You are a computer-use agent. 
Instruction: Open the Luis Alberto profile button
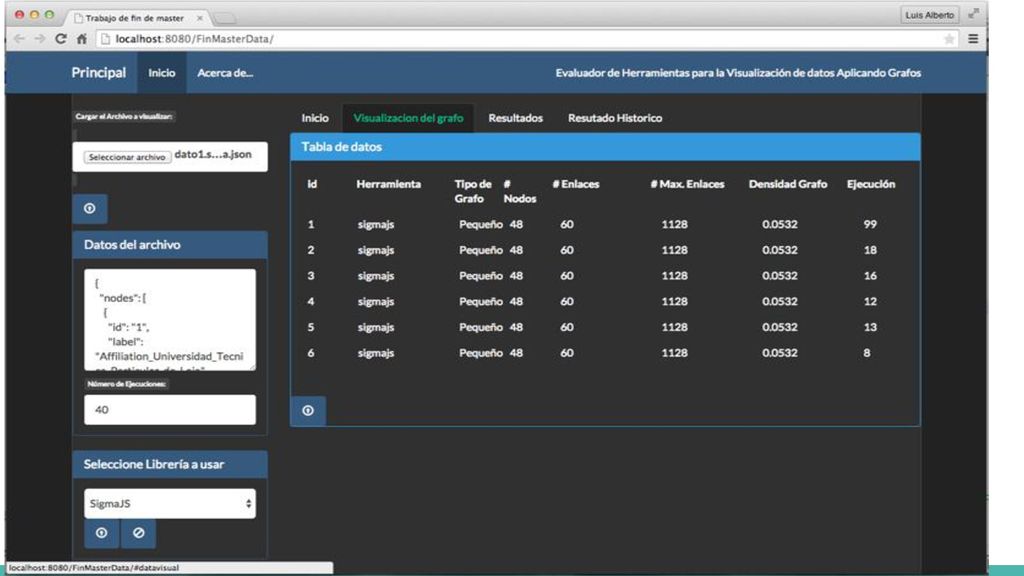coord(929,14)
